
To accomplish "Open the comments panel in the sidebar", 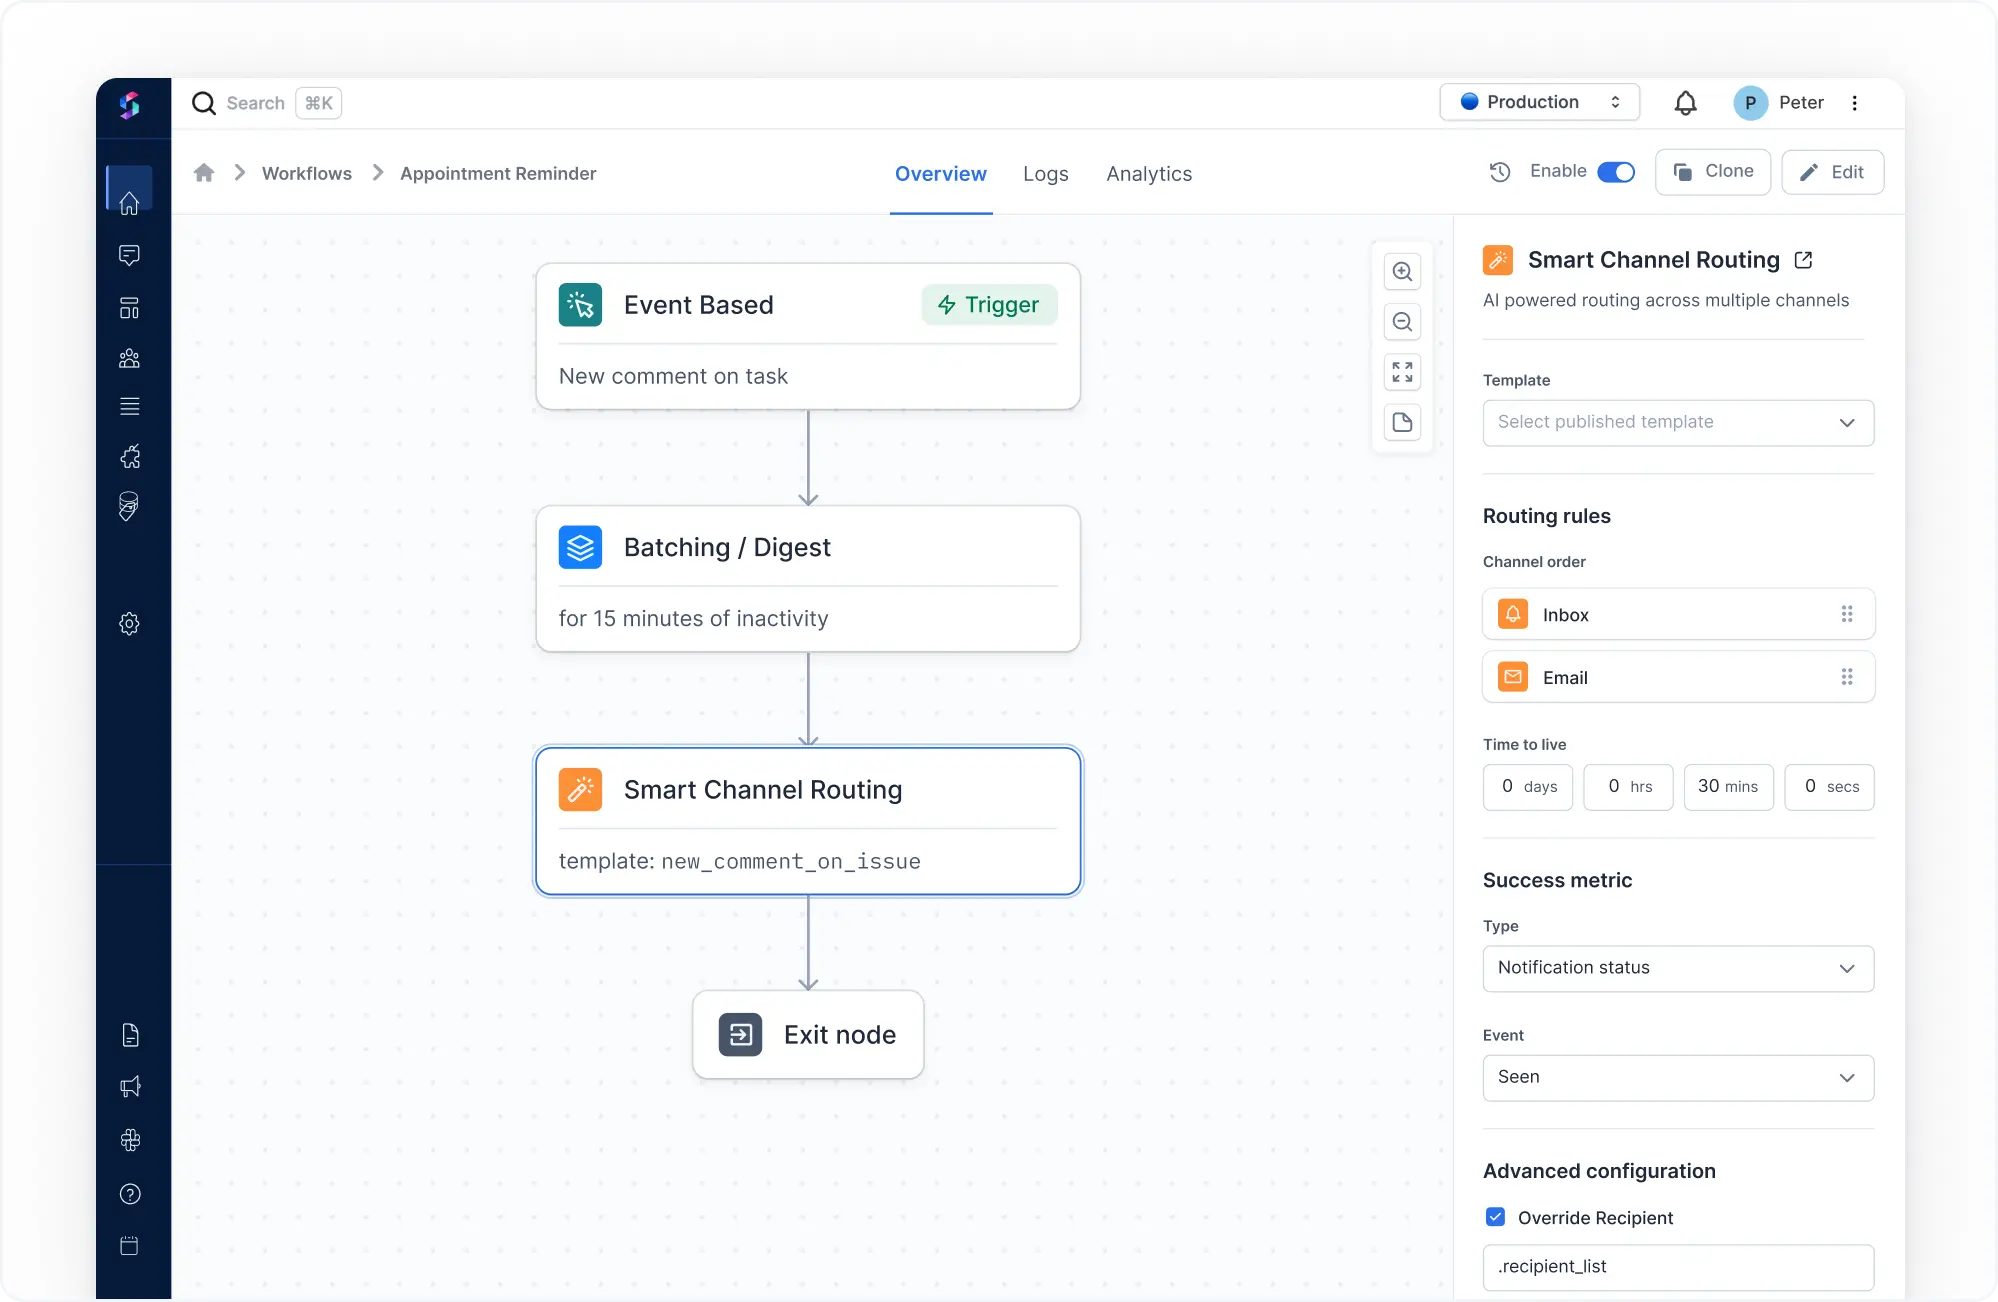I will click(129, 256).
